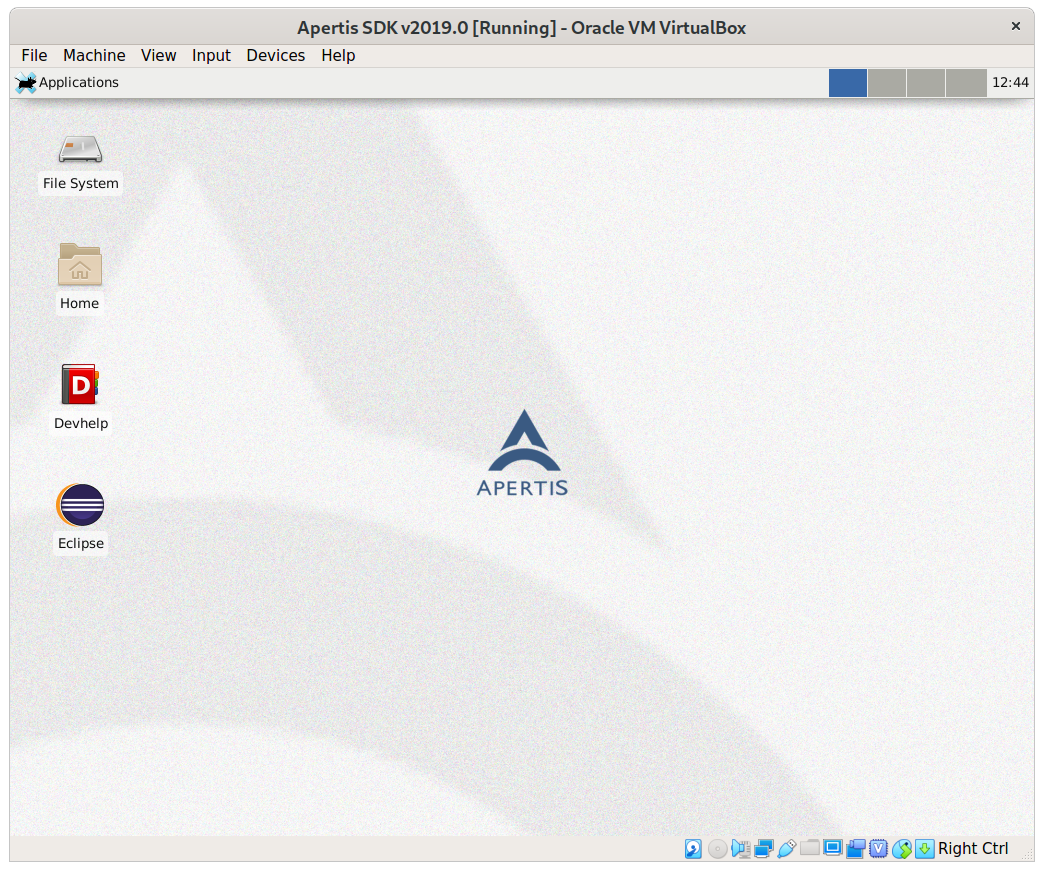The height and width of the screenshot is (871, 1044).
Task: Click the display settings status icon
Action: click(832, 848)
